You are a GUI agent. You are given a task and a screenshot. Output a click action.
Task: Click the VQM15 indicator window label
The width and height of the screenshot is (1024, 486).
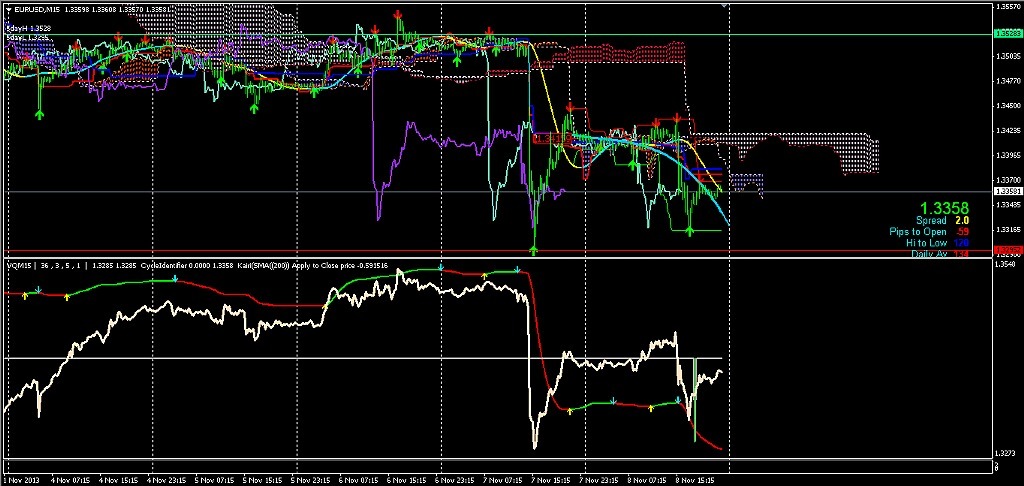tap(21, 266)
